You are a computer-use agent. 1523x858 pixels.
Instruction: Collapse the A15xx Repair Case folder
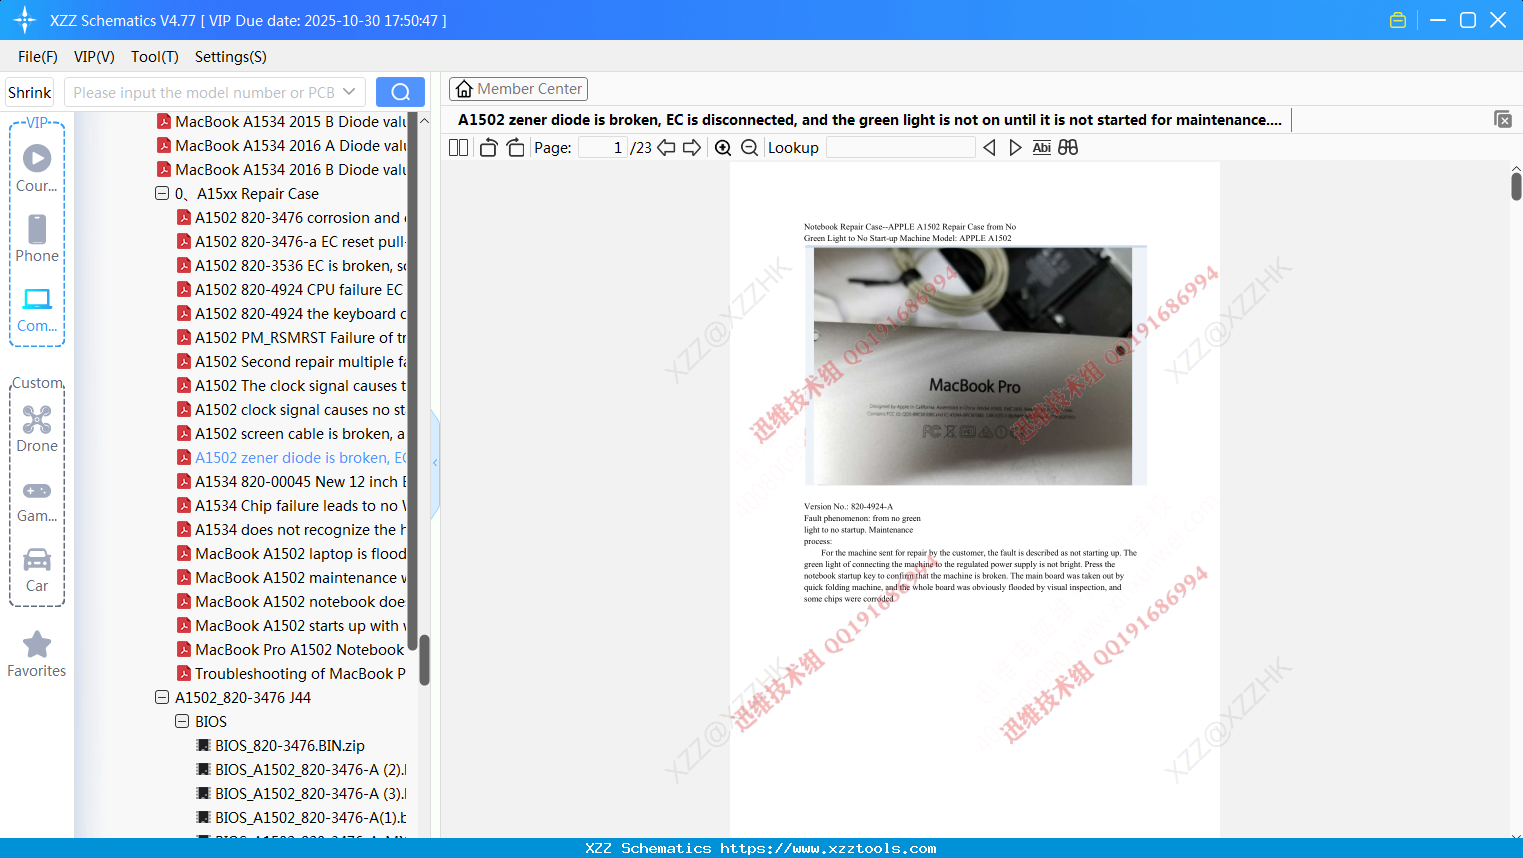[x=162, y=194]
